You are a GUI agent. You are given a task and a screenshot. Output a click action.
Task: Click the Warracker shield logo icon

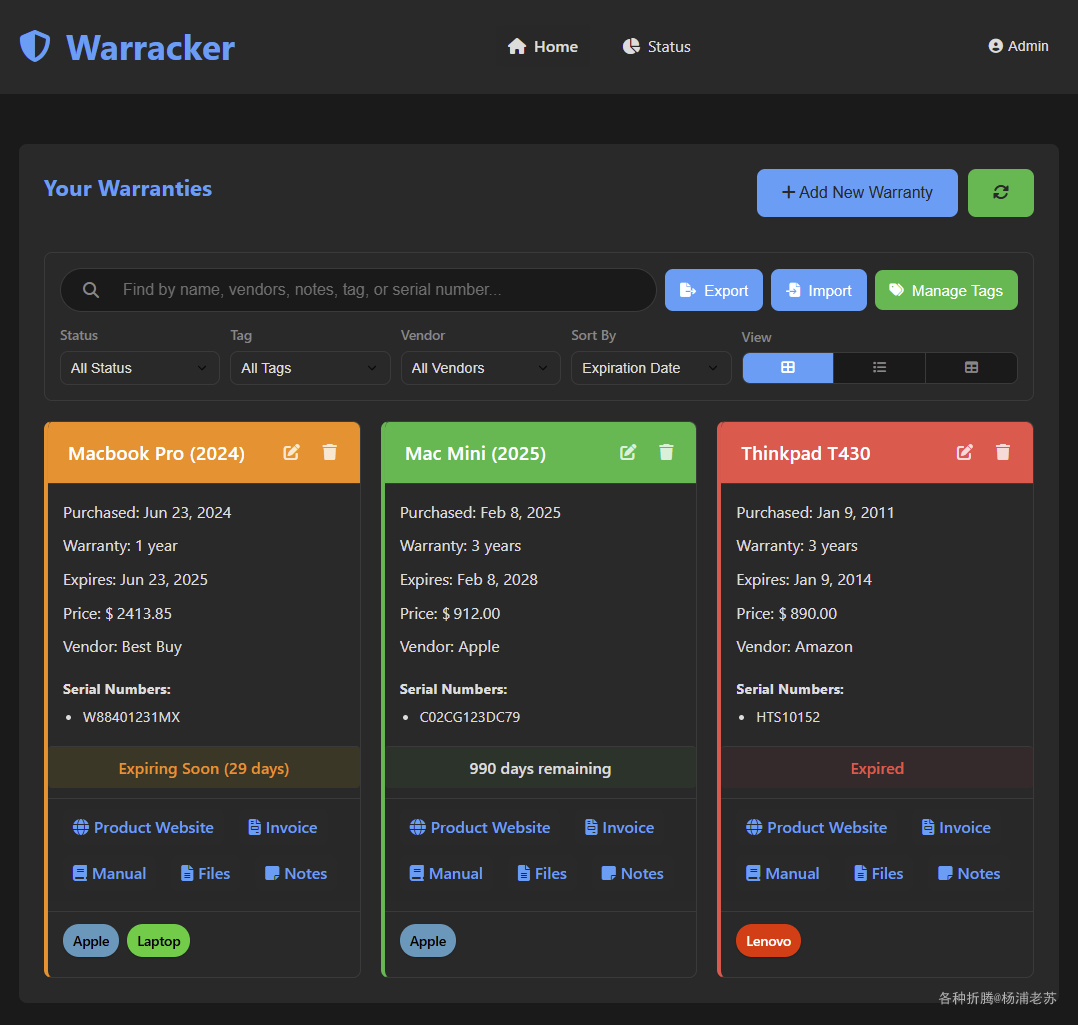tap(34, 47)
